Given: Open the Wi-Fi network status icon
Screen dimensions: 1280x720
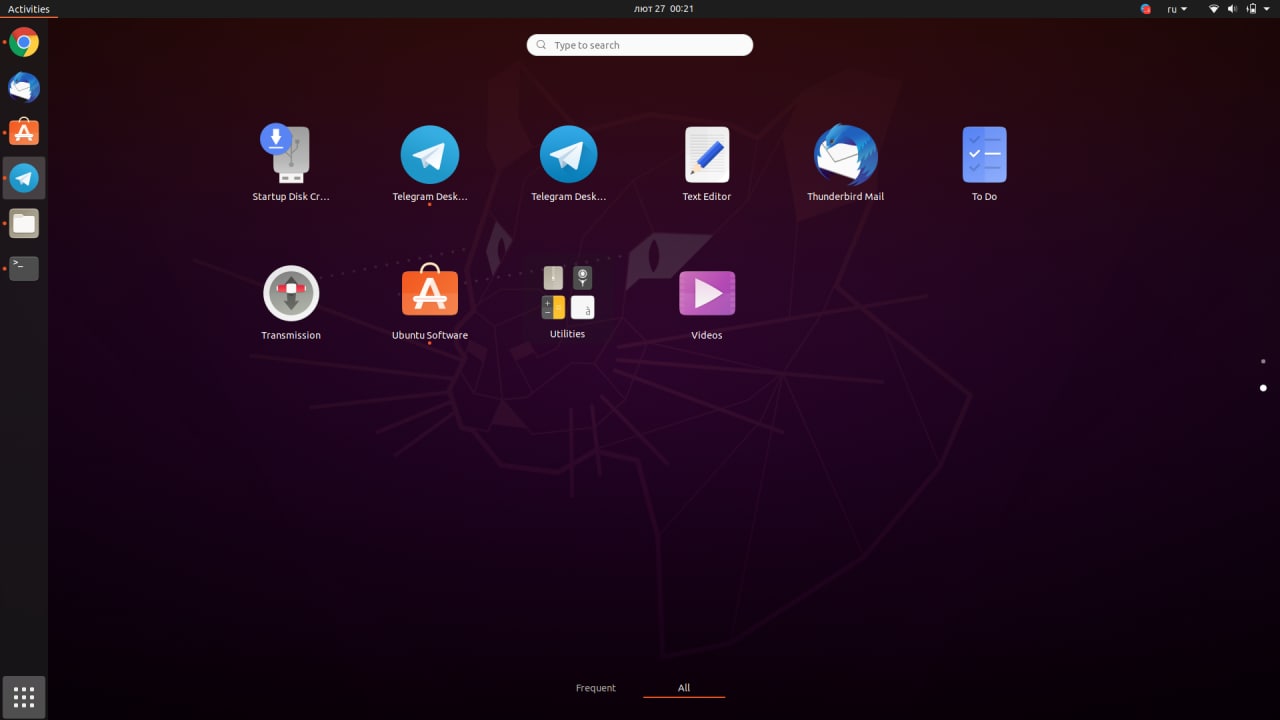Looking at the screenshot, I should click(1214, 9).
